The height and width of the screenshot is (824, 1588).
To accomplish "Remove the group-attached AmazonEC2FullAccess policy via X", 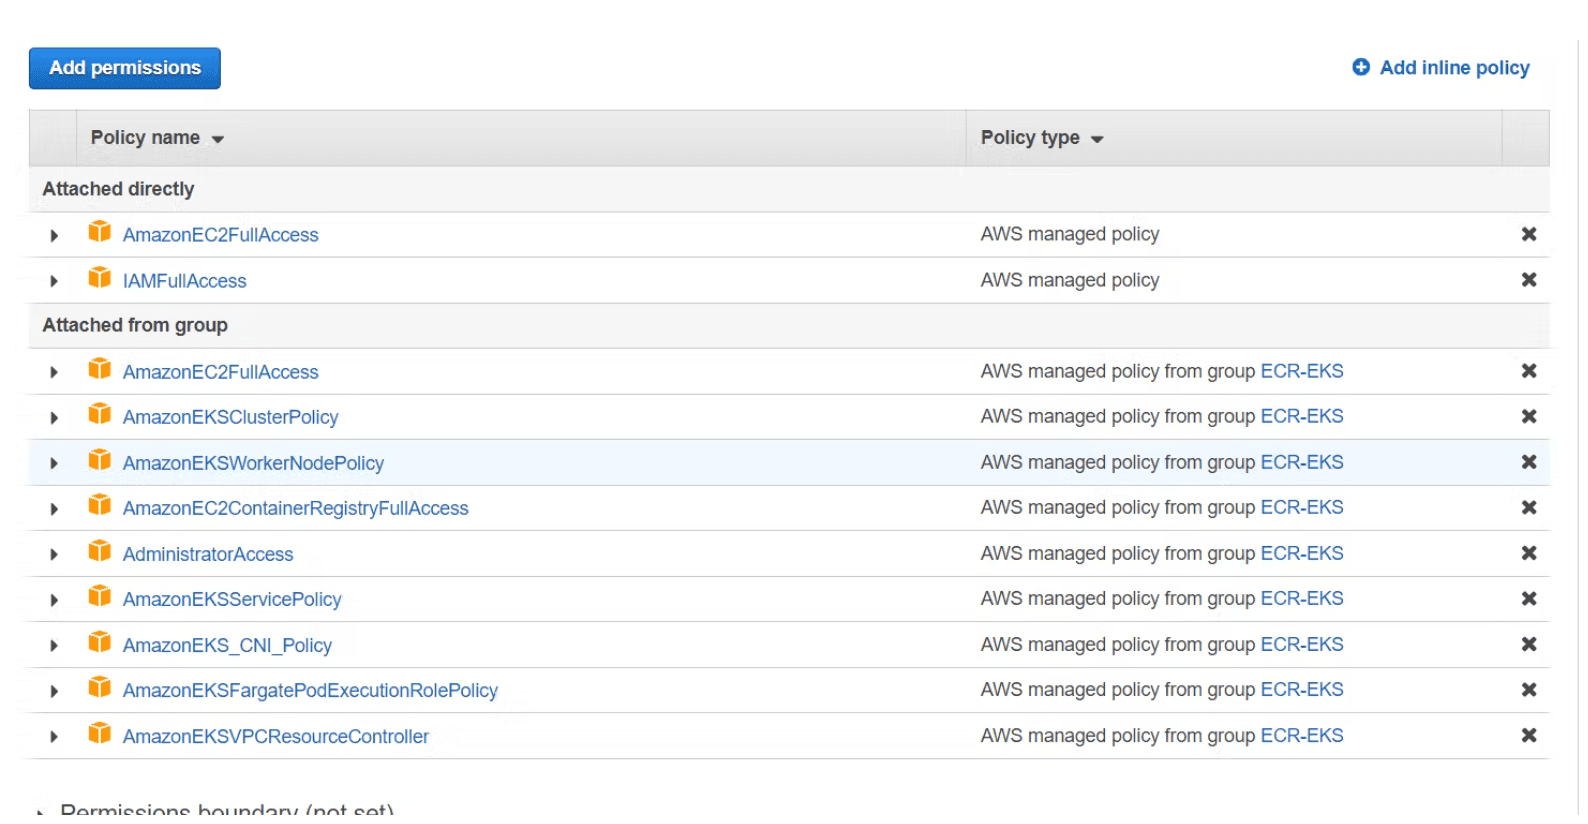I will 1529,371.
